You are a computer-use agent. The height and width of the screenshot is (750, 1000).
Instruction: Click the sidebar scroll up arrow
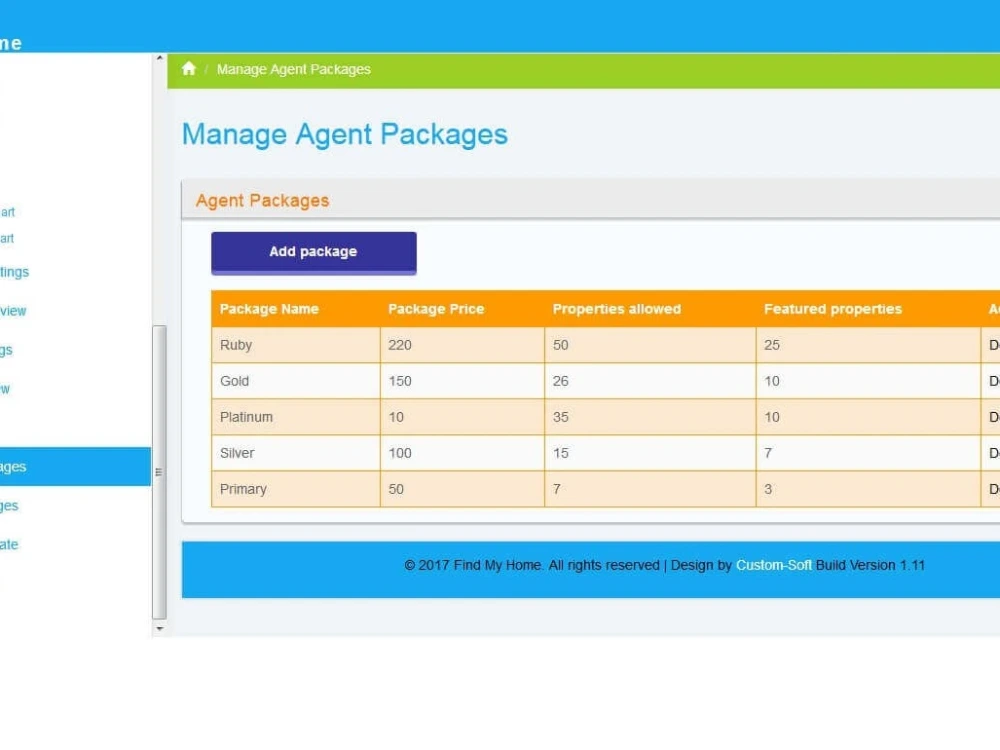pyautogui.click(x=159, y=58)
